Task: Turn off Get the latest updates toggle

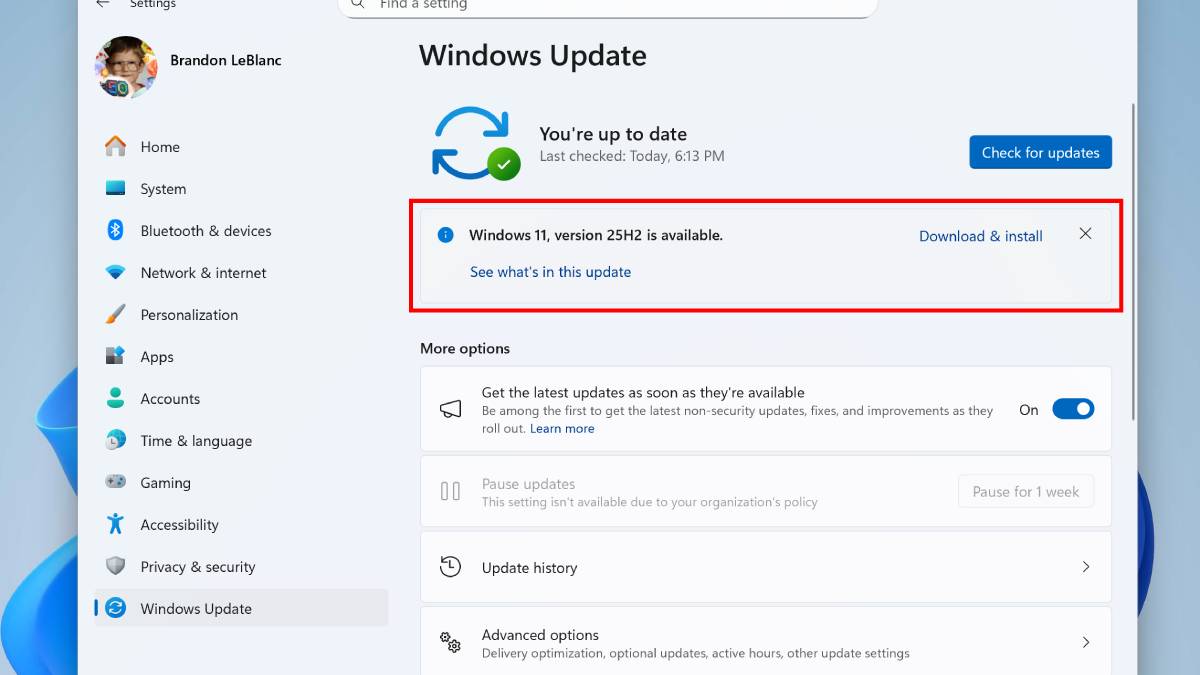Action: [1073, 409]
